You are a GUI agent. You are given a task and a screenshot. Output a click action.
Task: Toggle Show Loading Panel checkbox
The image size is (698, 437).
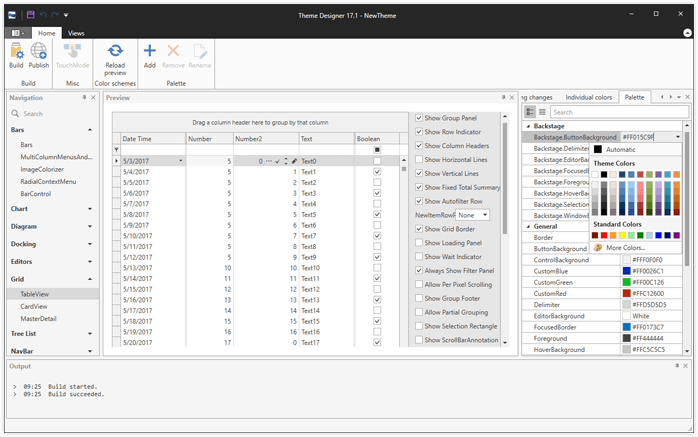click(x=419, y=243)
